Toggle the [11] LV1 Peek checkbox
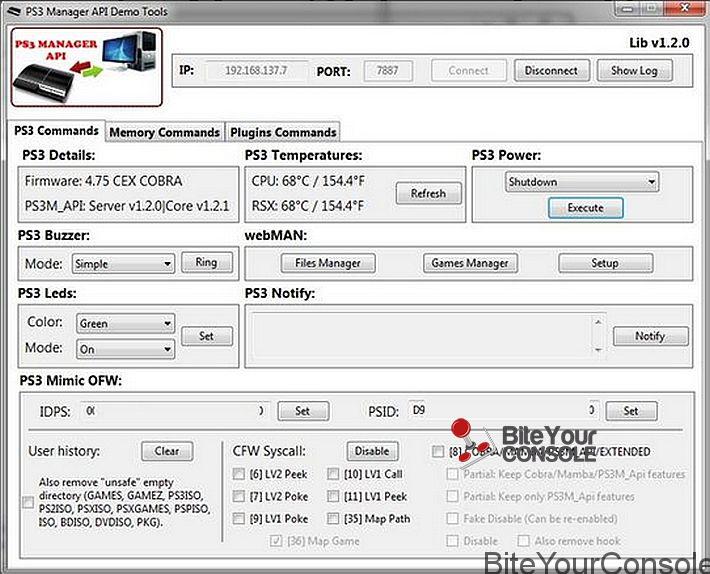 coord(333,496)
